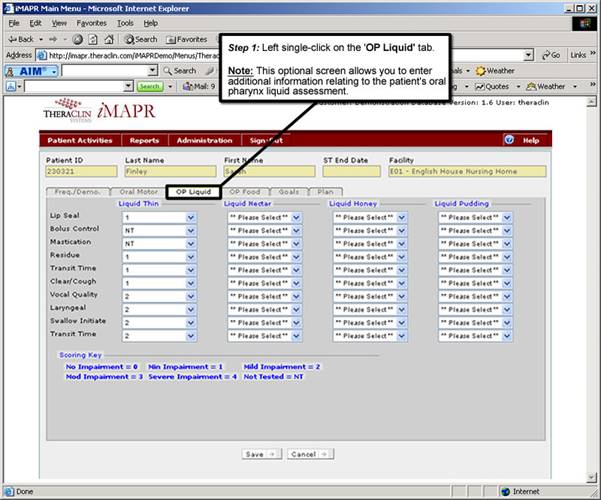The image size is (601, 500).
Task: Expand the Address bar URL dropdown arrow
Action: point(529,55)
